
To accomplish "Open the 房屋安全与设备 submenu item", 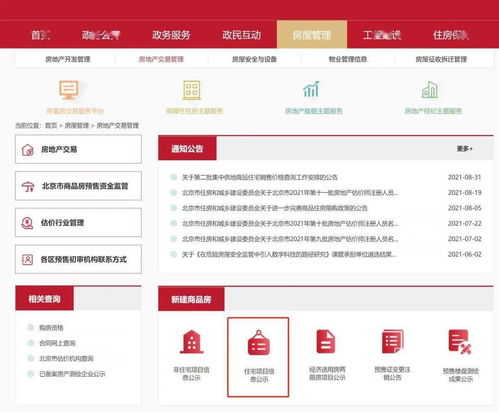I will point(254,59).
